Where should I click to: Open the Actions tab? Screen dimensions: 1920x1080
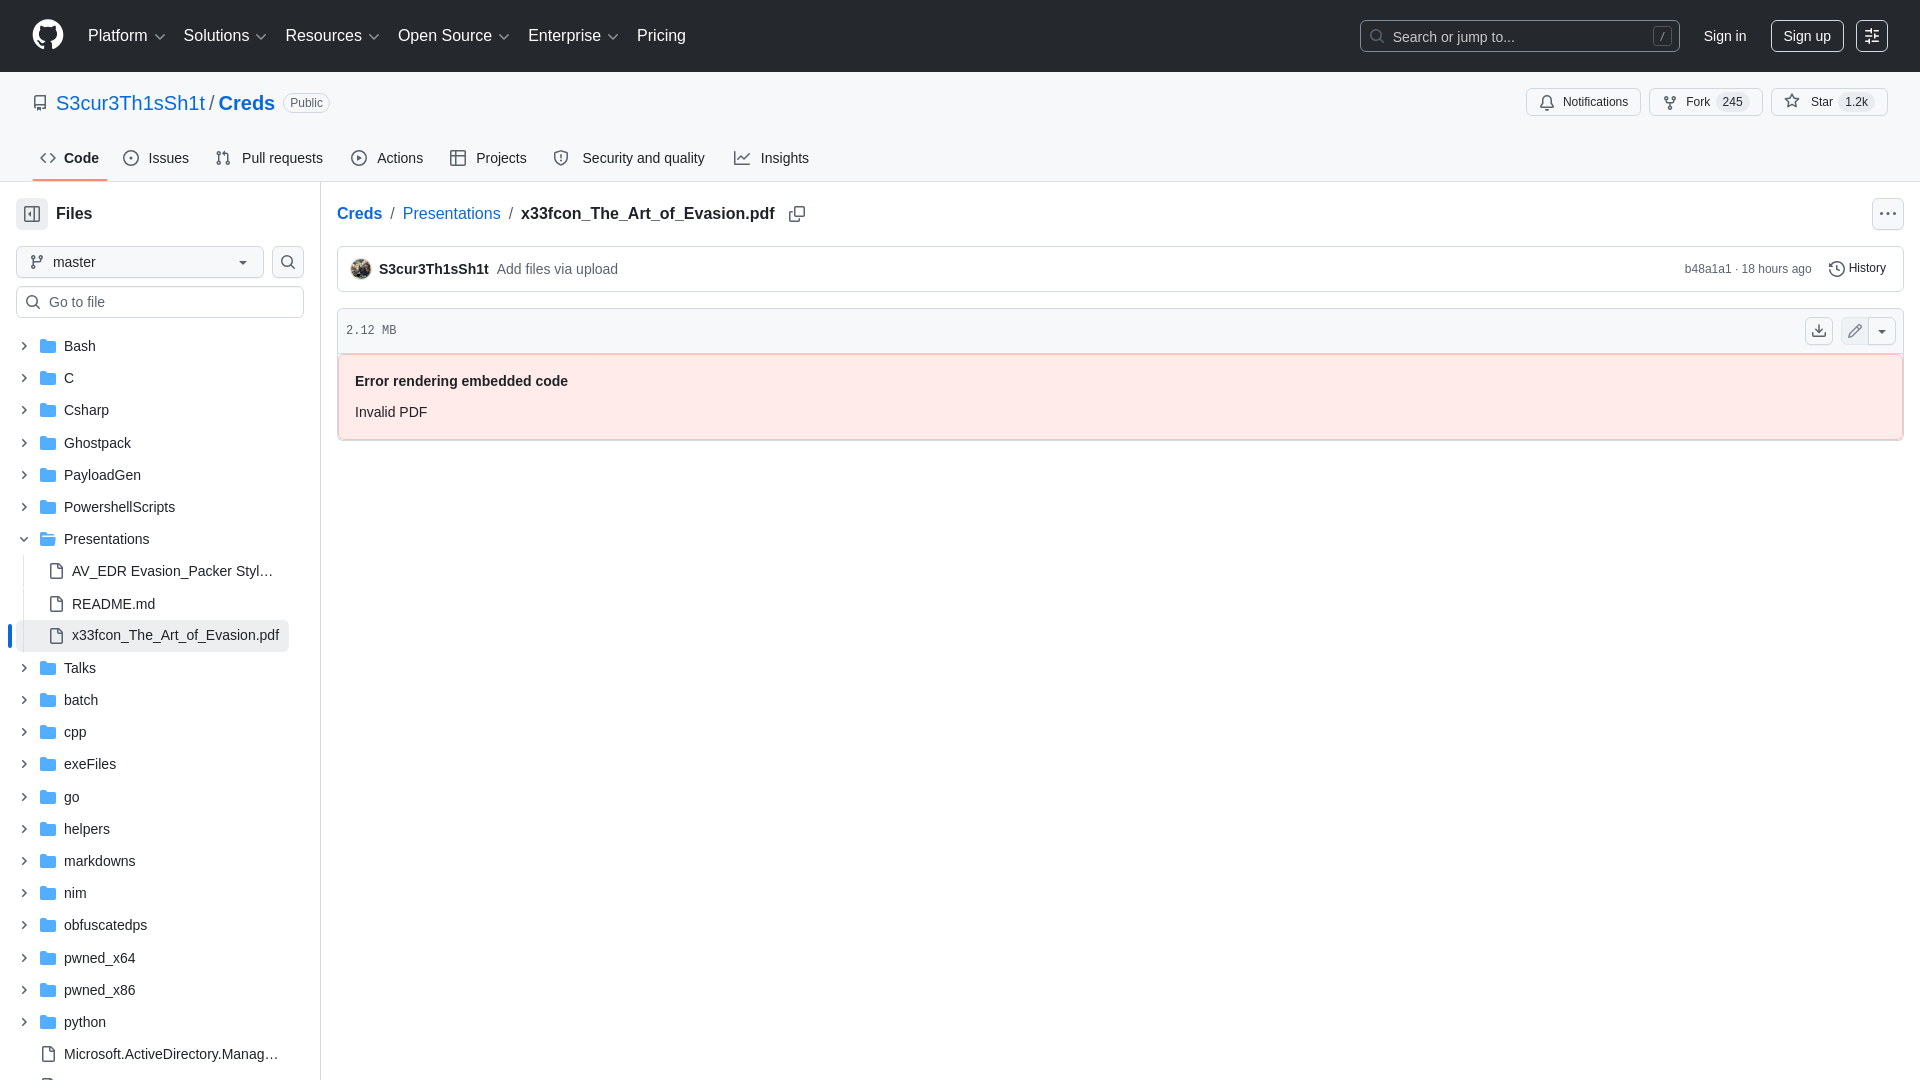[x=387, y=158]
